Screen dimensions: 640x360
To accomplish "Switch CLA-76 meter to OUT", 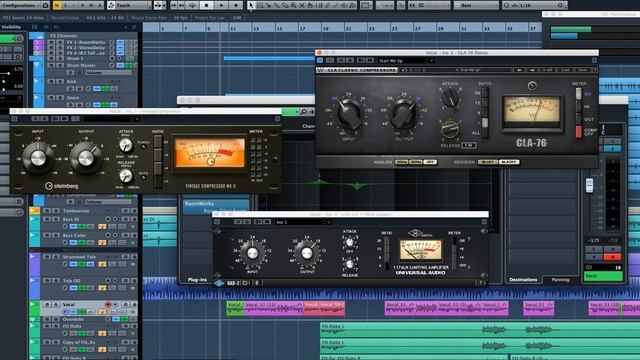I will (578, 120).
